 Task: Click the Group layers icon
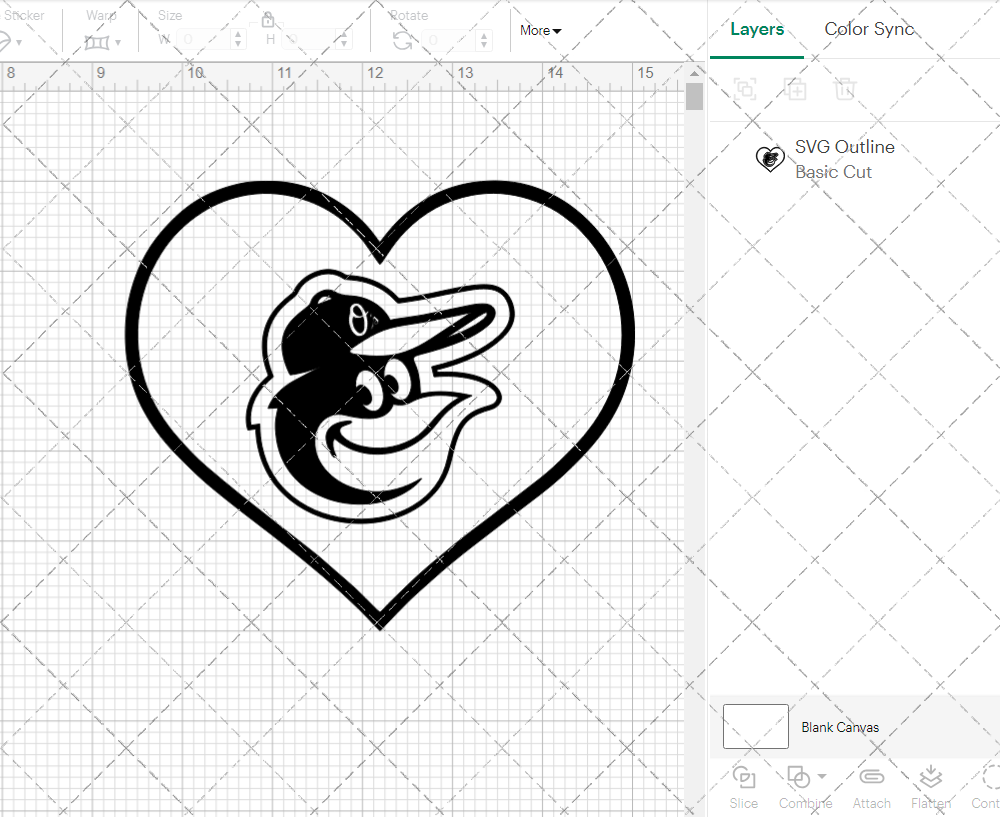(x=745, y=89)
